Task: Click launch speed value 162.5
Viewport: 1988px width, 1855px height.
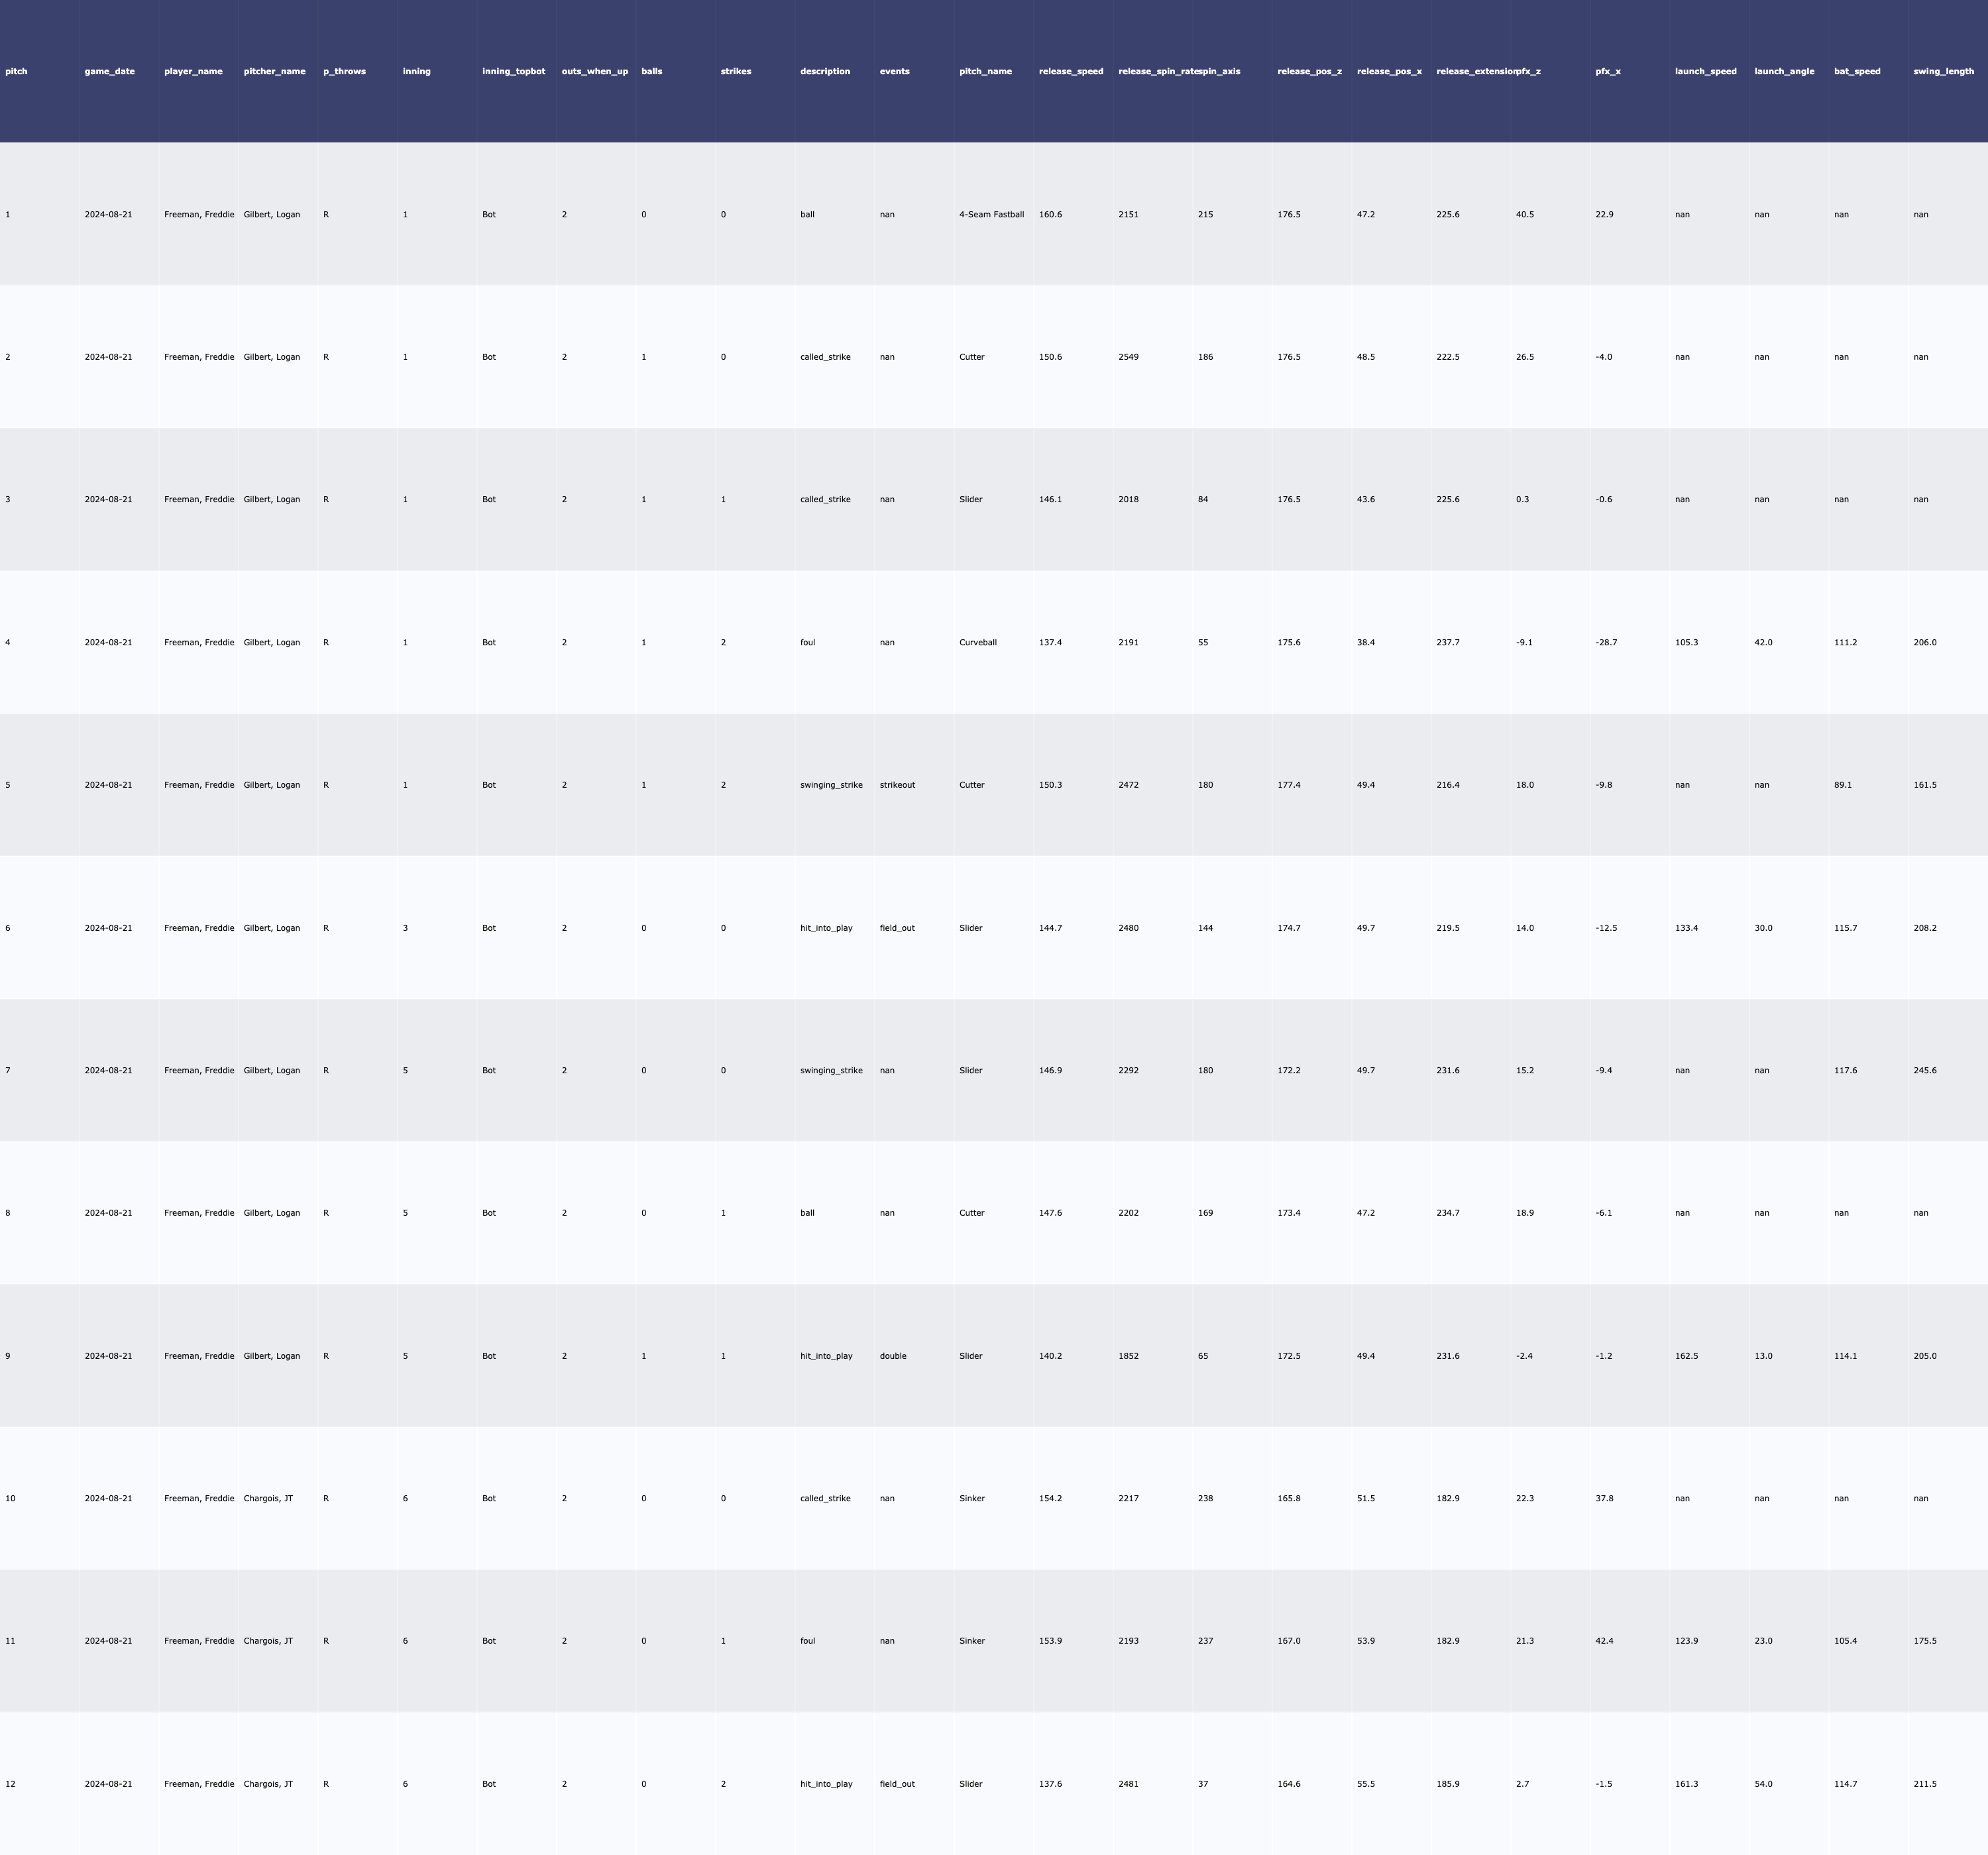Action: (1686, 1356)
